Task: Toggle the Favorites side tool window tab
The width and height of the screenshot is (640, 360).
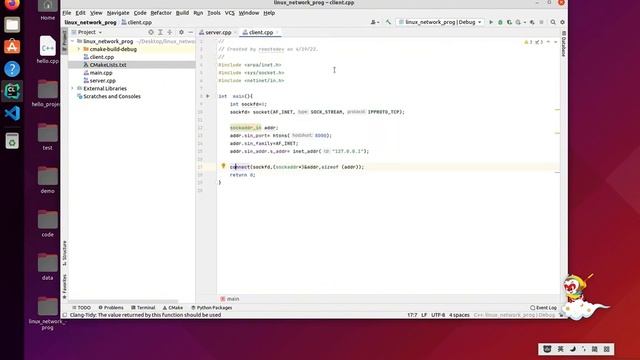Action: [64, 286]
